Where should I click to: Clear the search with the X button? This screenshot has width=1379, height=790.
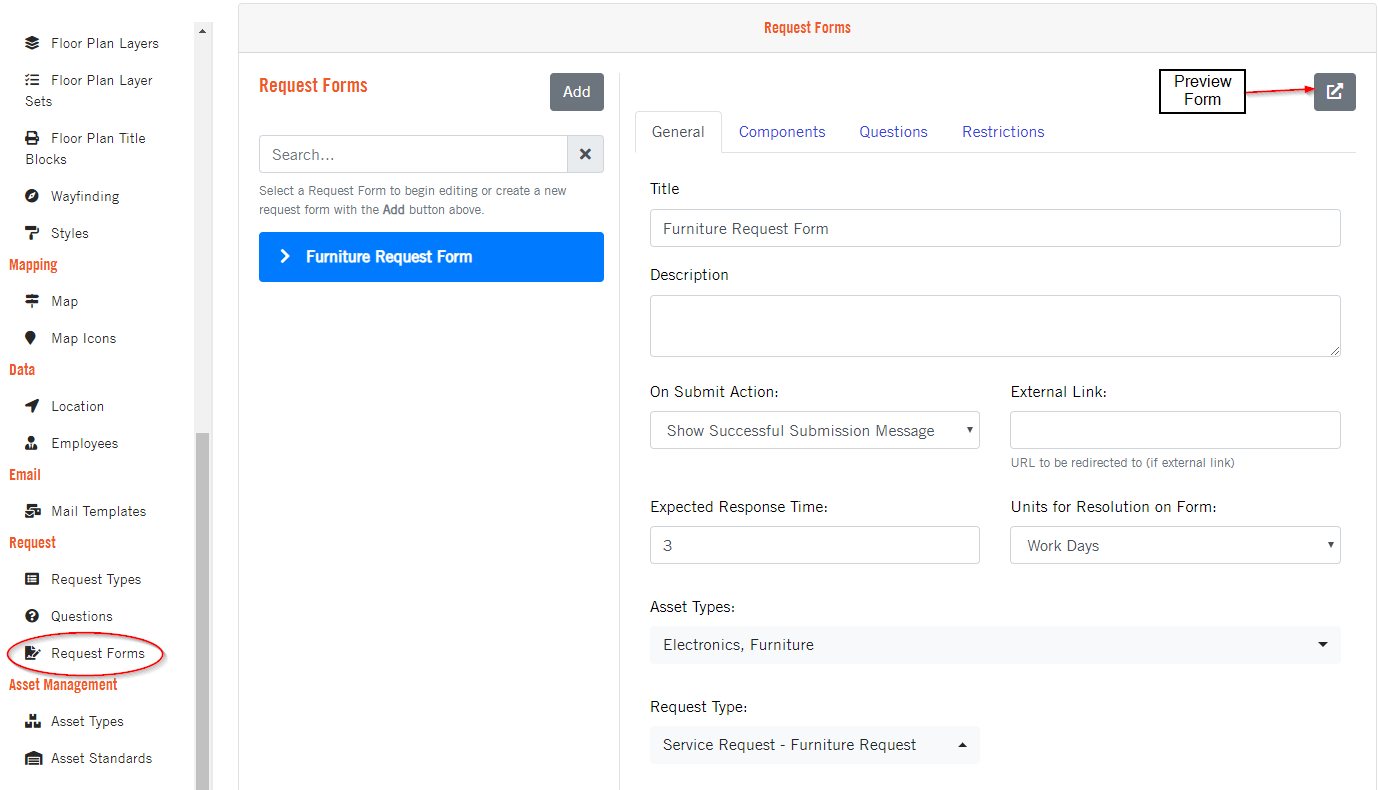coord(585,155)
